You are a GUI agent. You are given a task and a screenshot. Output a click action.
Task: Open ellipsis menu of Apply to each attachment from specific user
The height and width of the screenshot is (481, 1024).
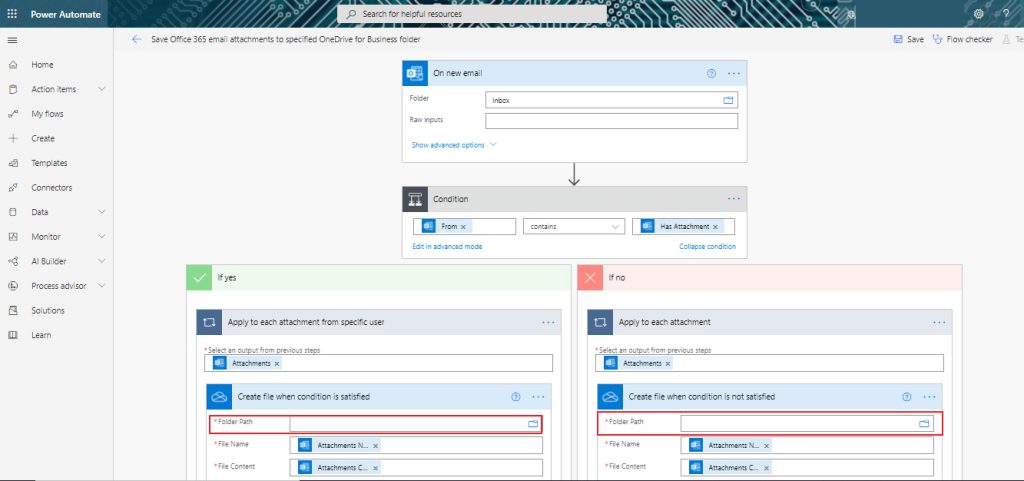click(548, 322)
